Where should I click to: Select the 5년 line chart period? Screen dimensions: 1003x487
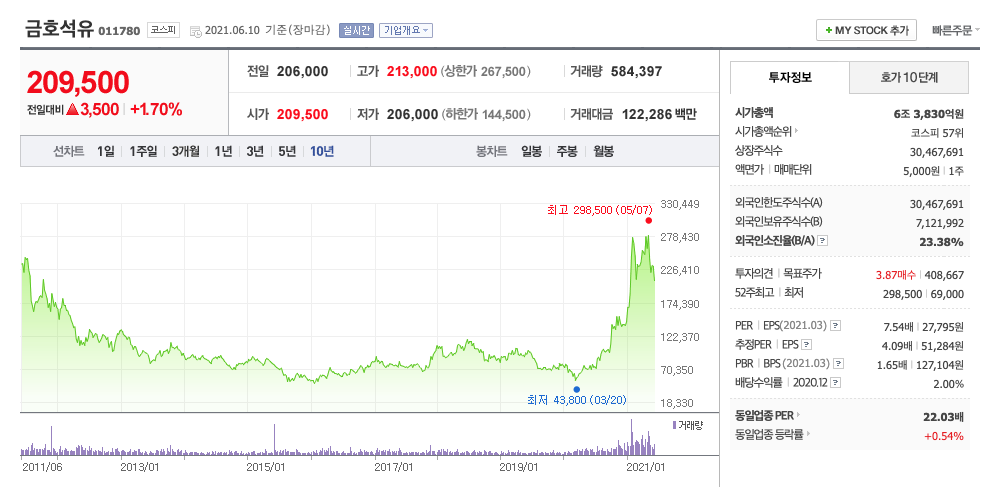click(287, 152)
